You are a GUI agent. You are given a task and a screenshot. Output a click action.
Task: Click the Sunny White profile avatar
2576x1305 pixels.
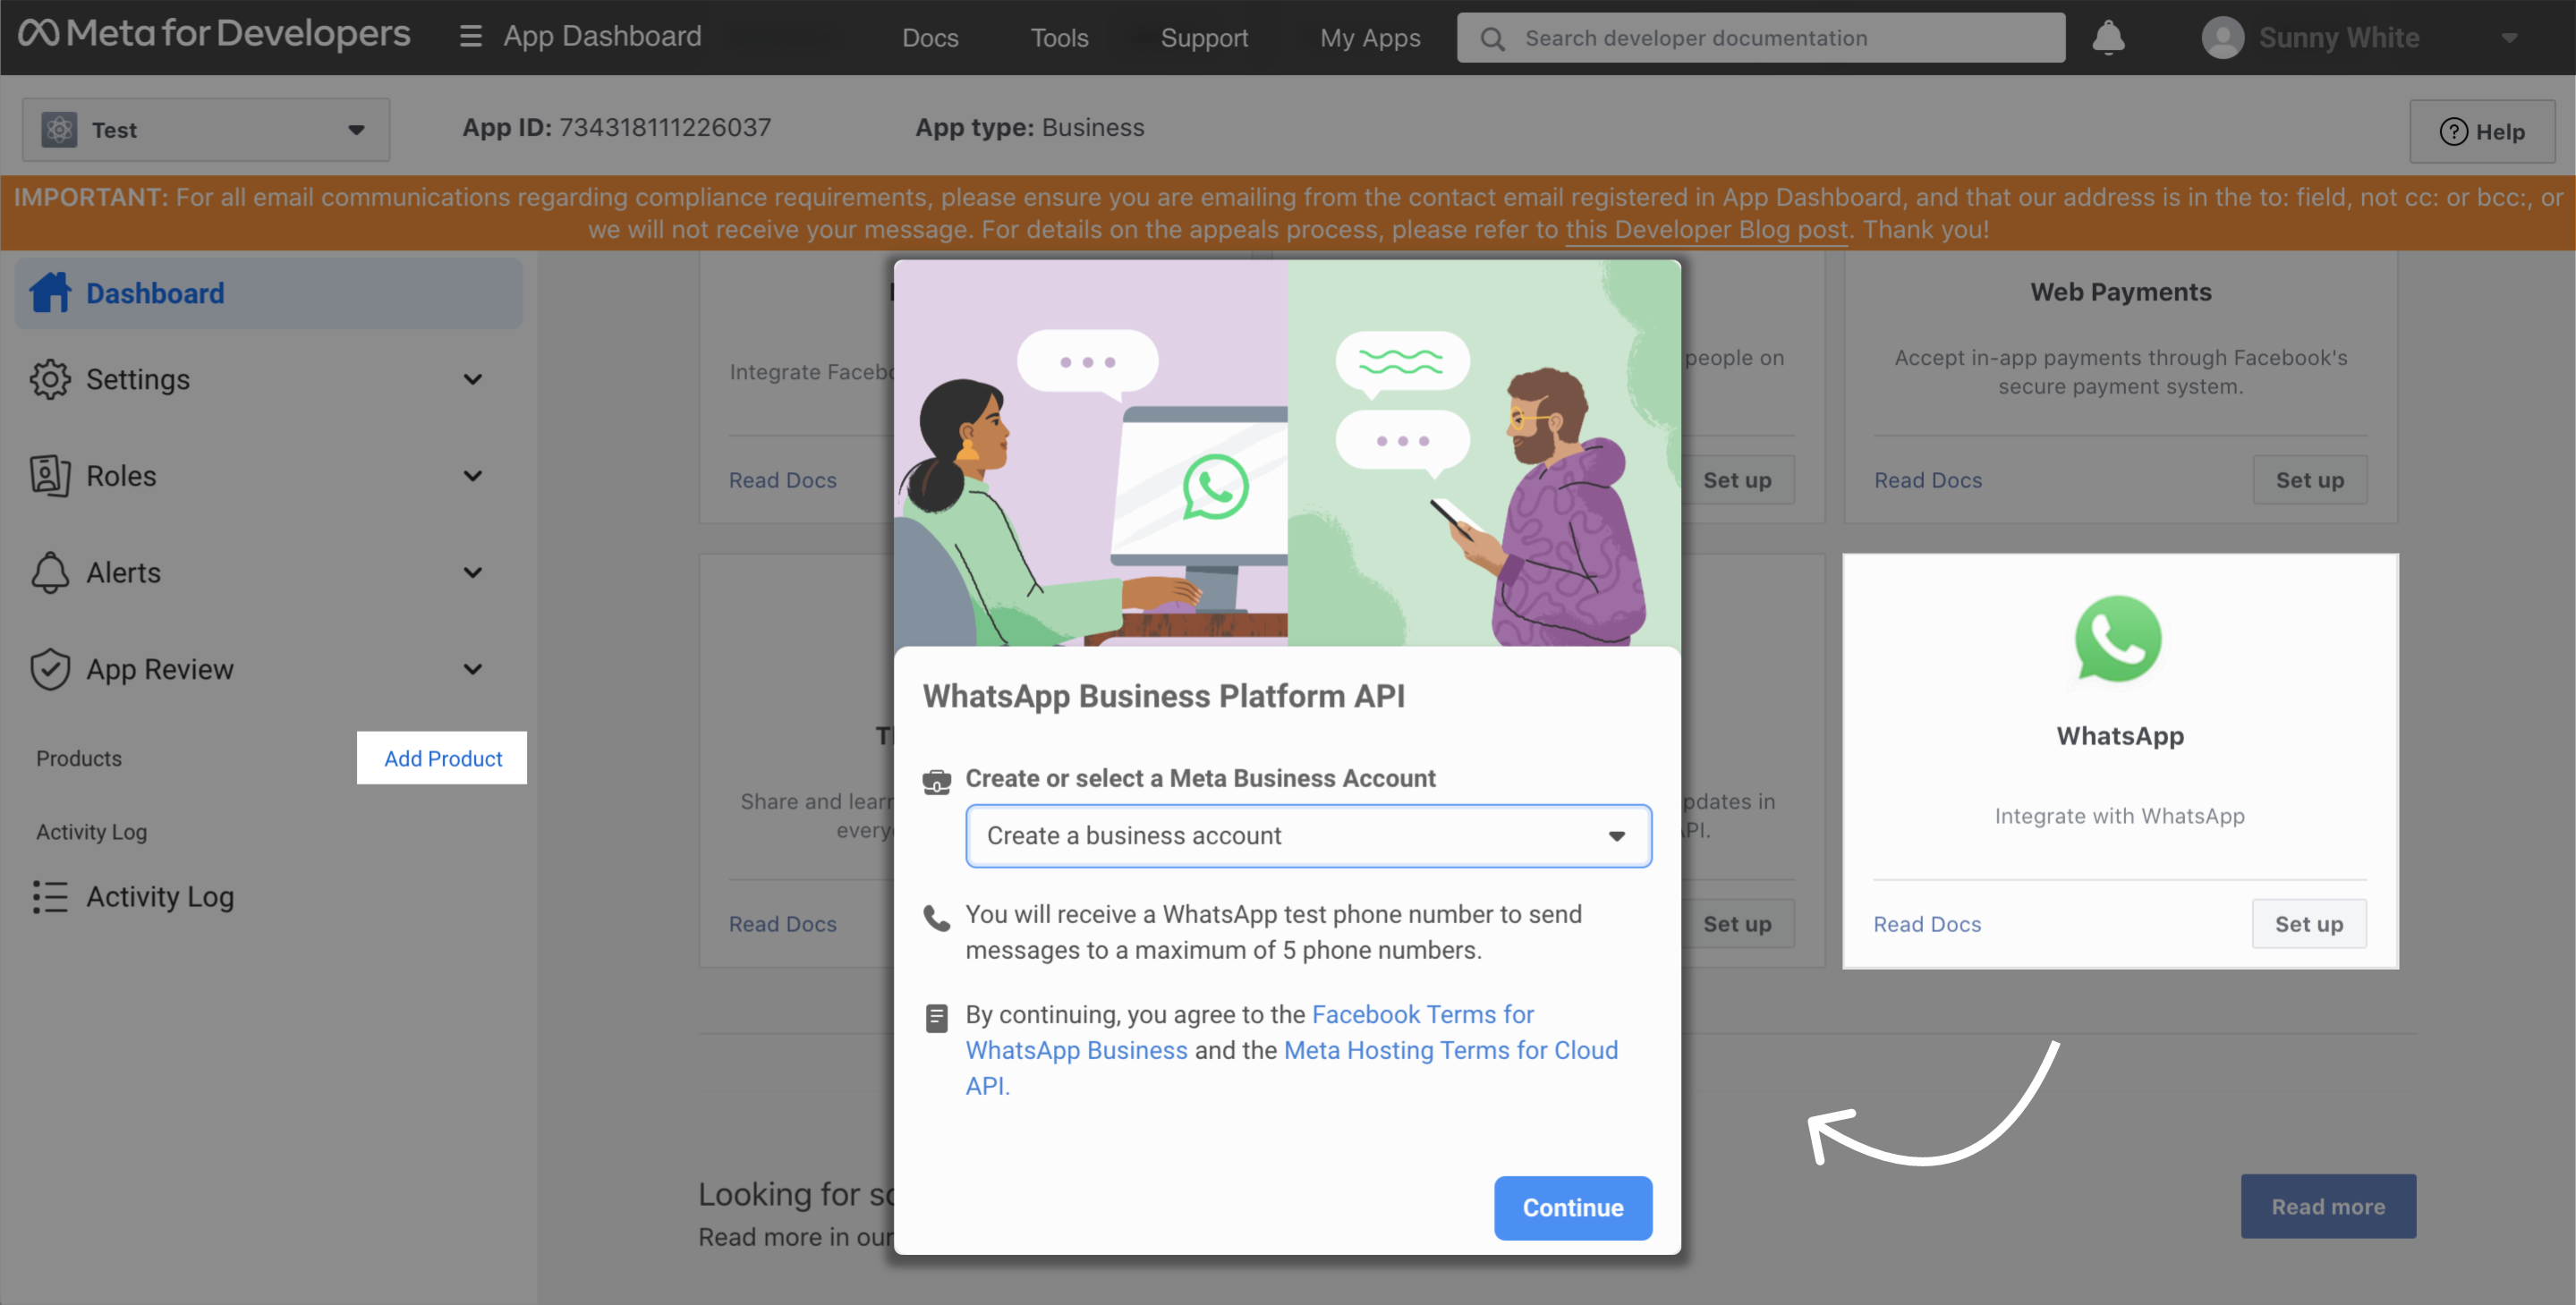click(x=2222, y=38)
